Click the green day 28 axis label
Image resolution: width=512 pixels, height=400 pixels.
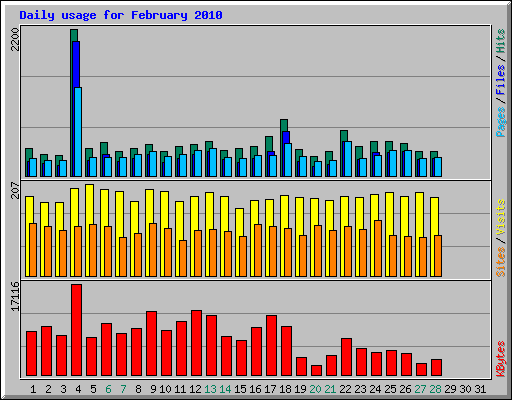pos(435,389)
